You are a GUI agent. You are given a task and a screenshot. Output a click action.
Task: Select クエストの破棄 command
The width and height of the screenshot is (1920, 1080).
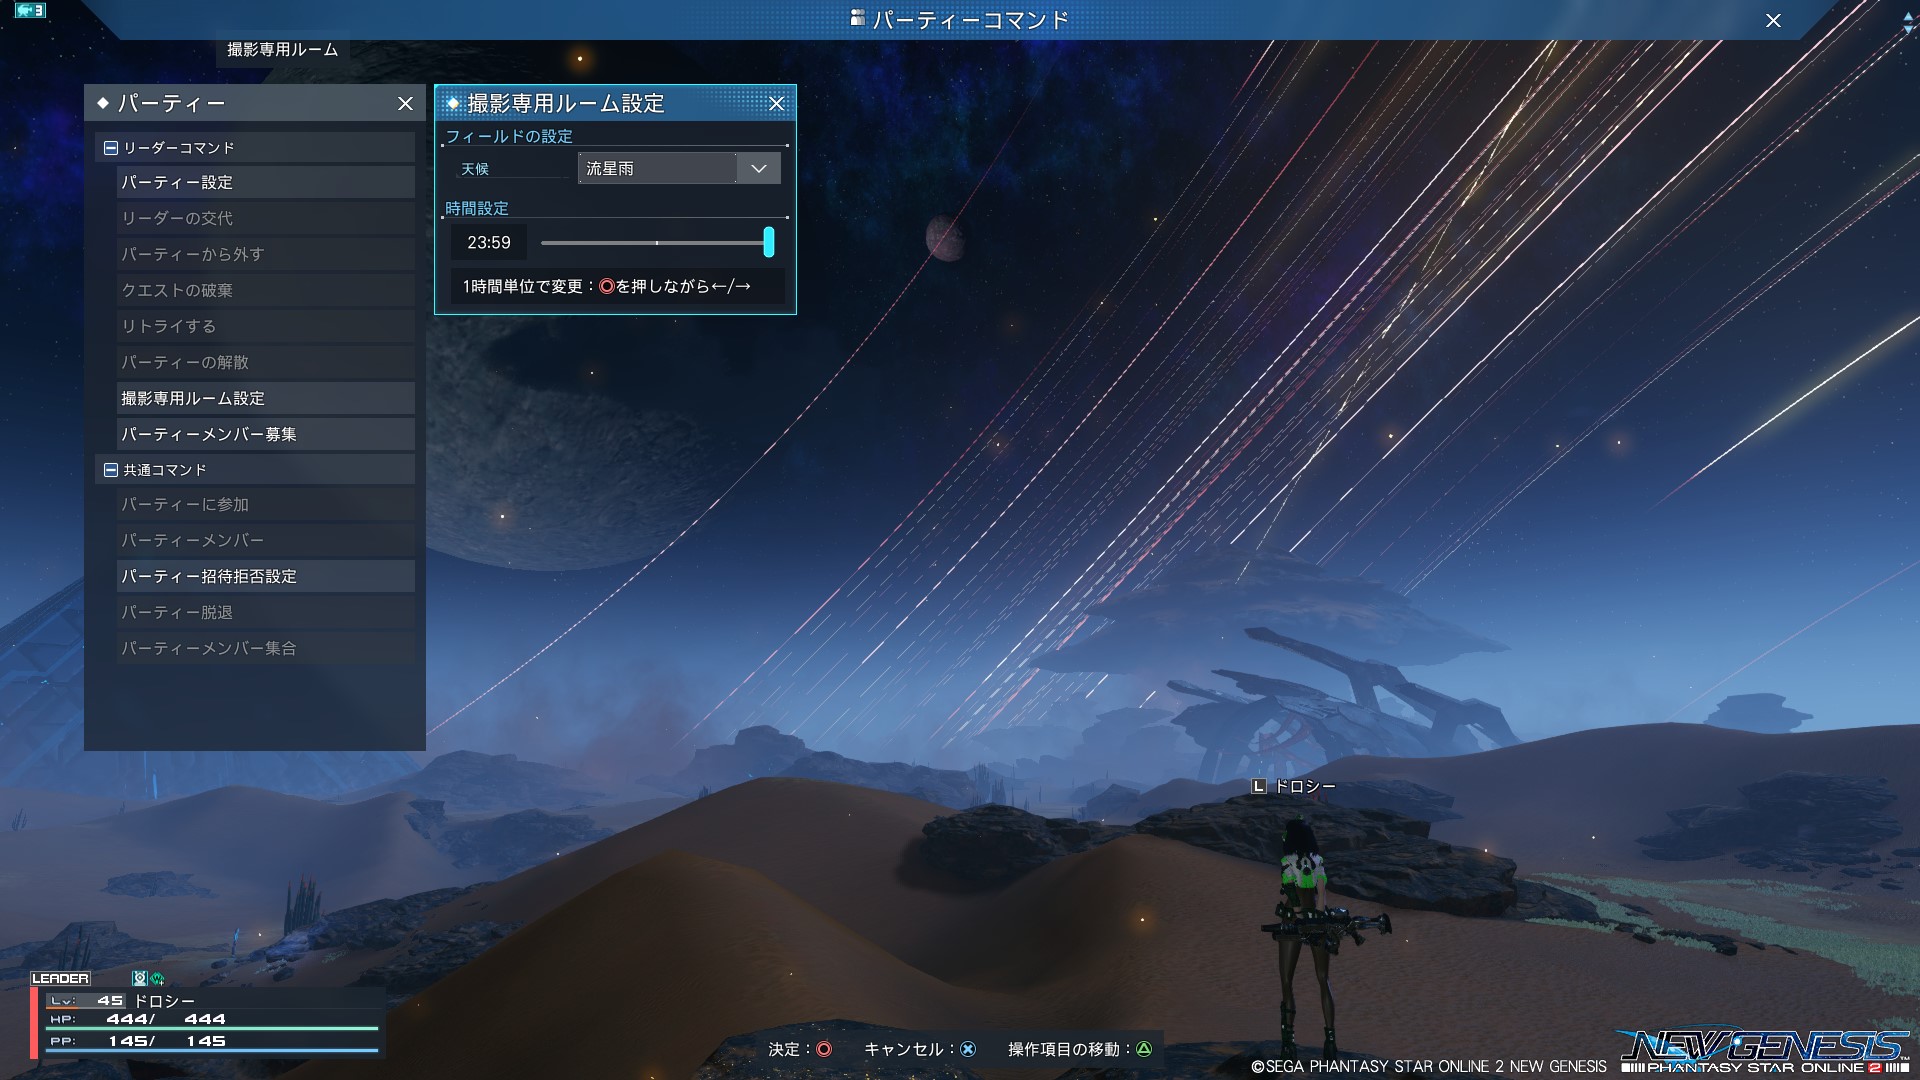pyautogui.click(x=265, y=290)
